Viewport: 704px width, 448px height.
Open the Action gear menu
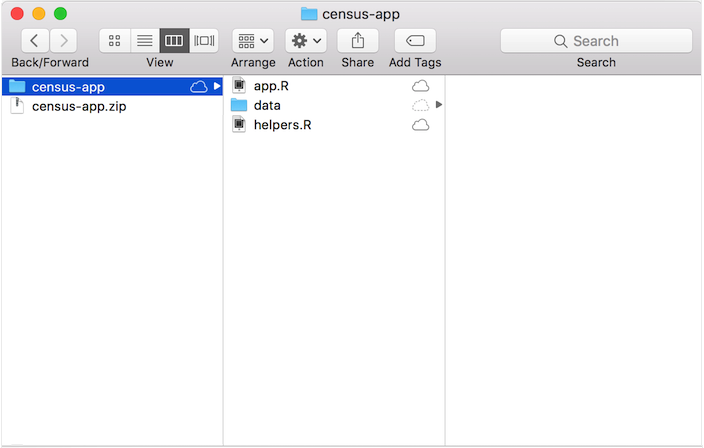(306, 41)
